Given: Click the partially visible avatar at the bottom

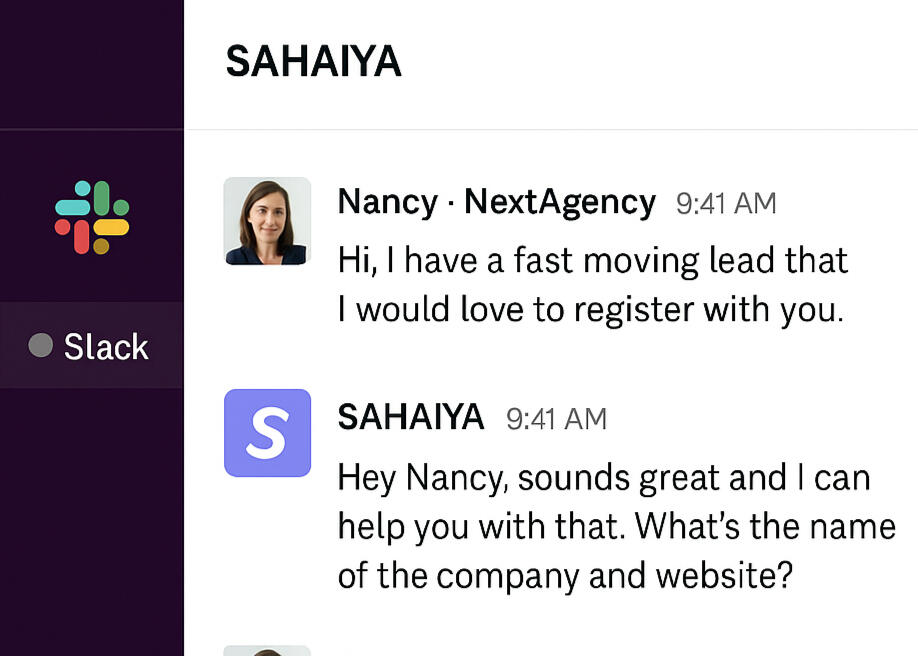Looking at the screenshot, I should (x=267, y=650).
